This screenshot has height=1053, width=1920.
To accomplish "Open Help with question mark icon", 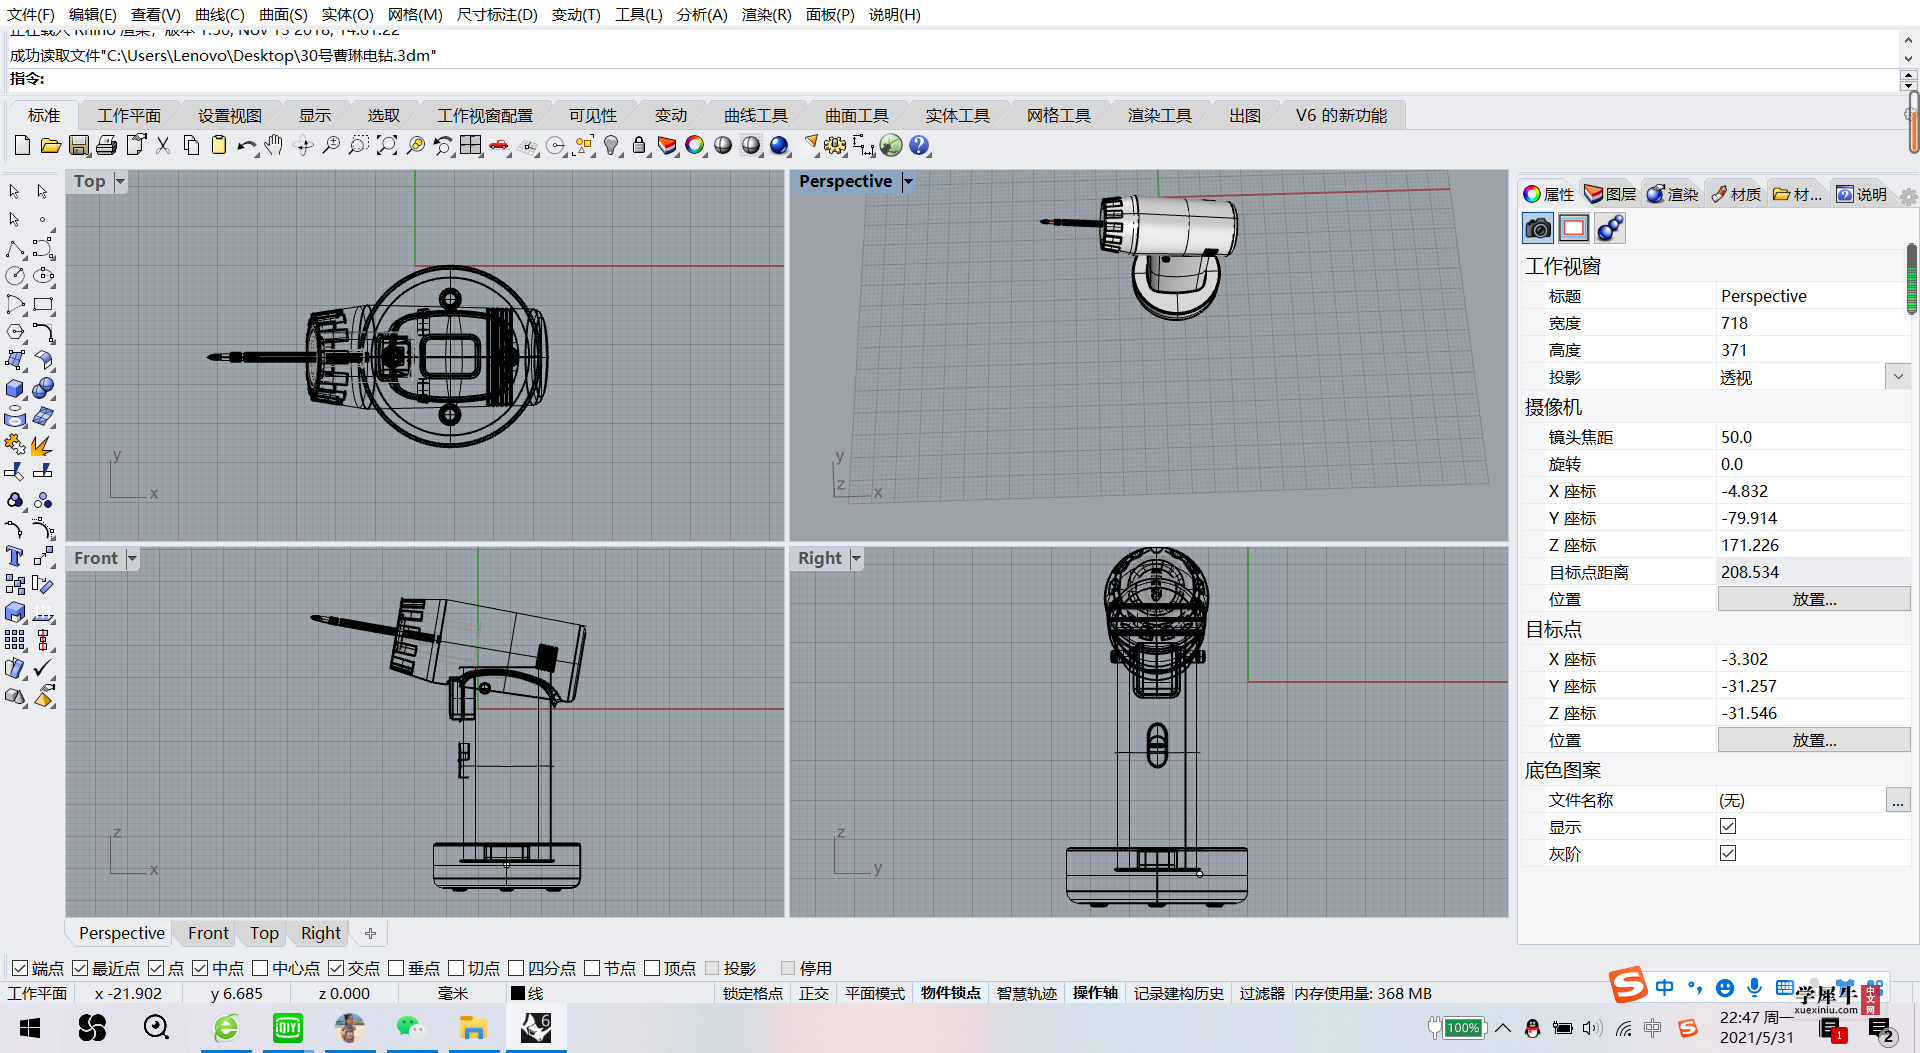I will tap(919, 146).
